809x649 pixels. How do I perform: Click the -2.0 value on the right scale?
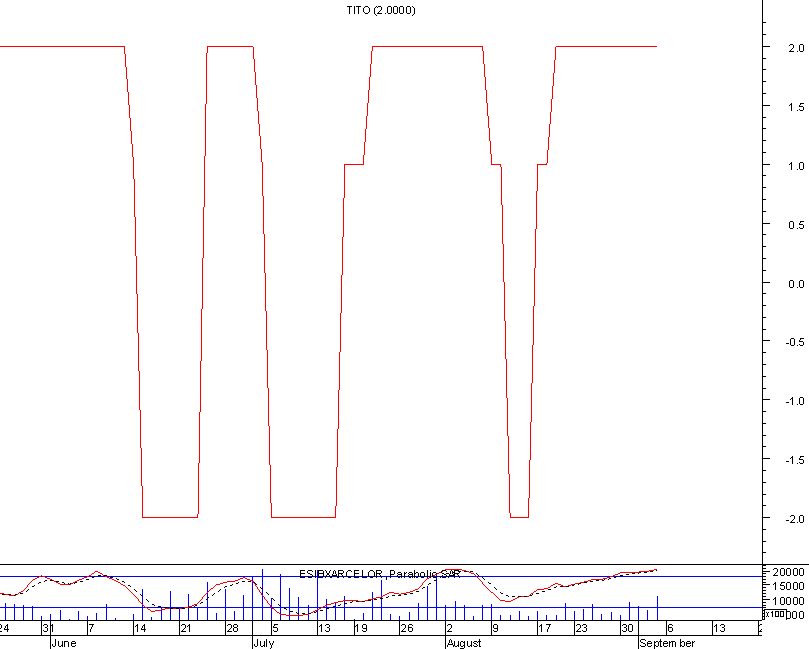(797, 518)
